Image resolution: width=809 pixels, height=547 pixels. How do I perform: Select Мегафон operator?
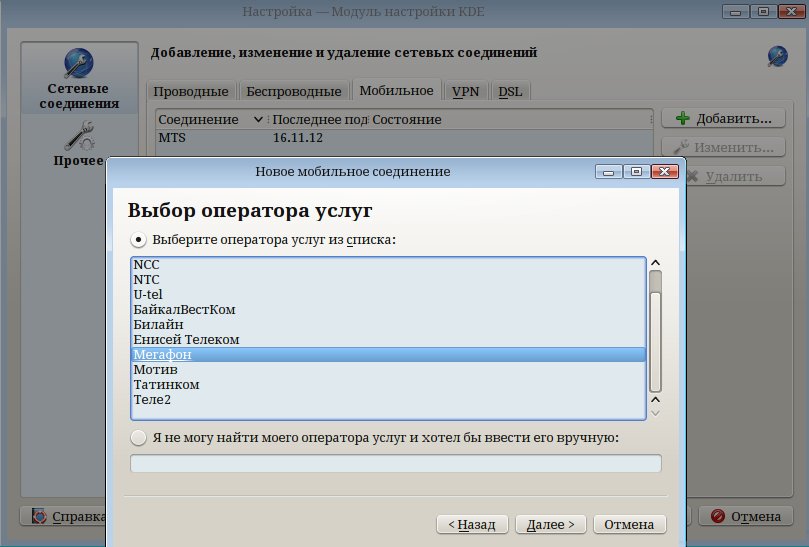[x=388, y=355]
